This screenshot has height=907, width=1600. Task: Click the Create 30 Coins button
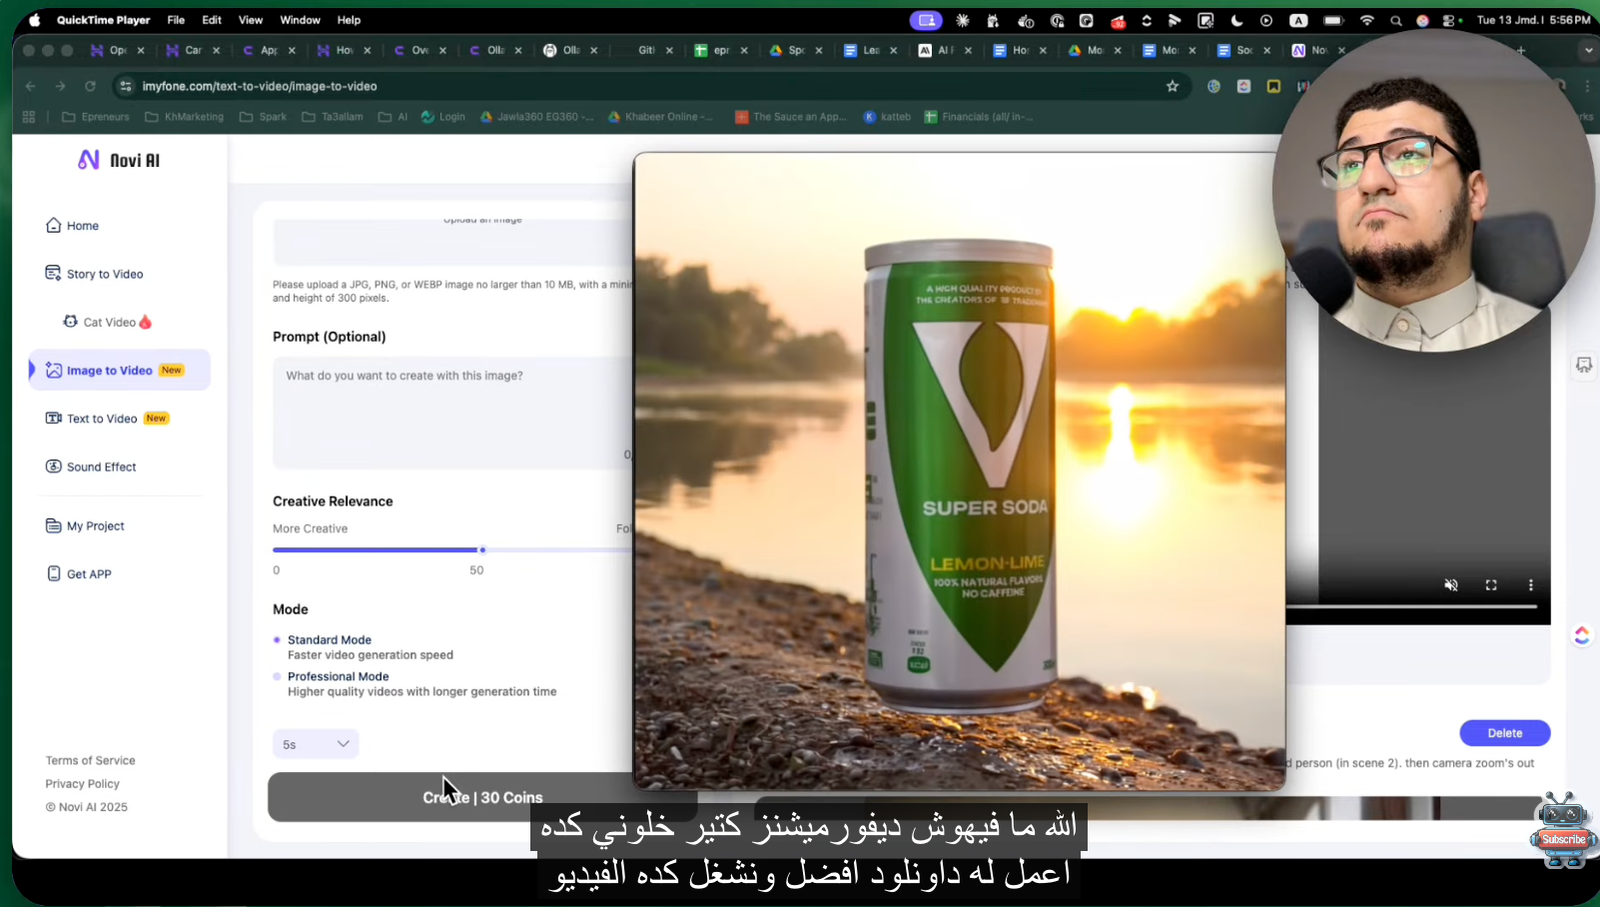point(482,797)
